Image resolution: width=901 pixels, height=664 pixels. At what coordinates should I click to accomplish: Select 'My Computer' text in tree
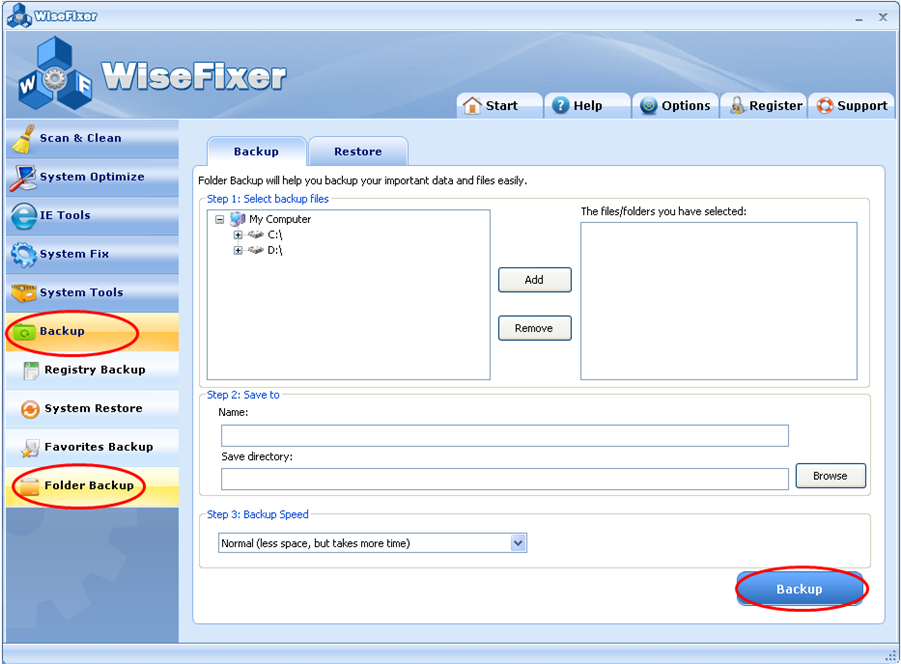tap(280, 219)
